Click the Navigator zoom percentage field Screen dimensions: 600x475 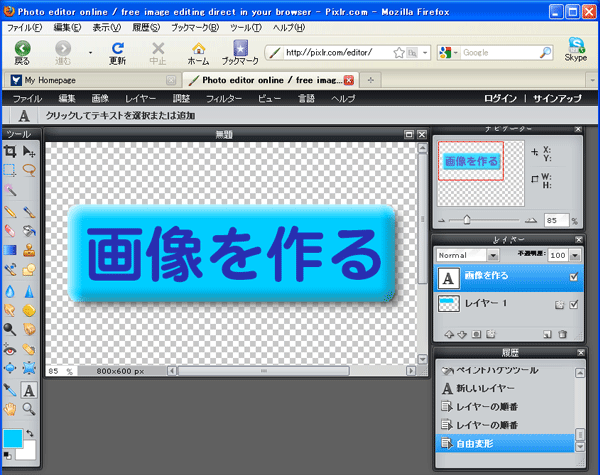coord(556,220)
